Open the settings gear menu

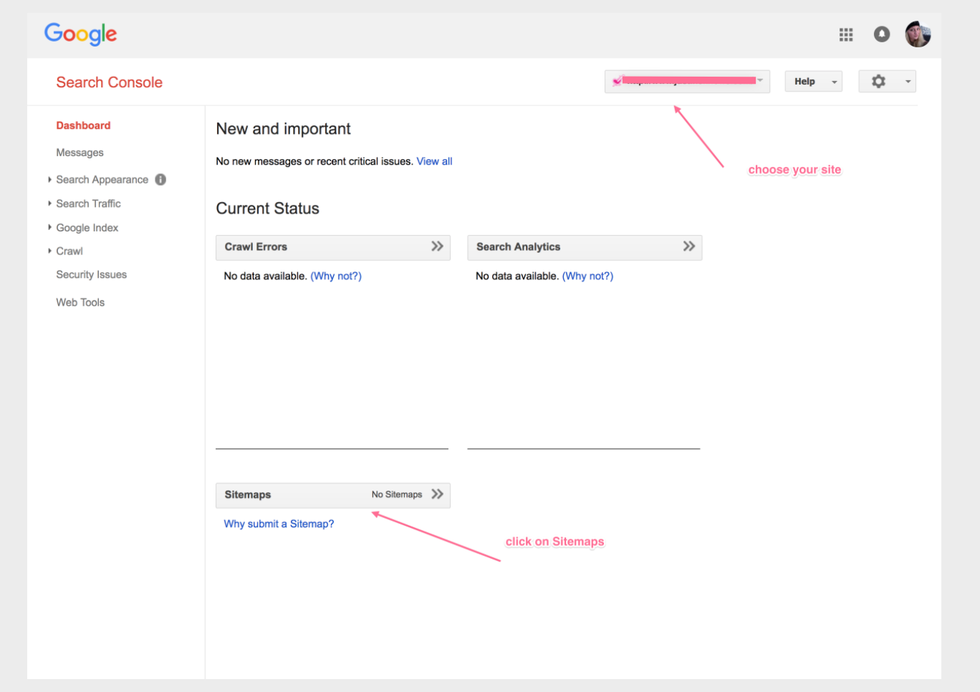(878, 81)
